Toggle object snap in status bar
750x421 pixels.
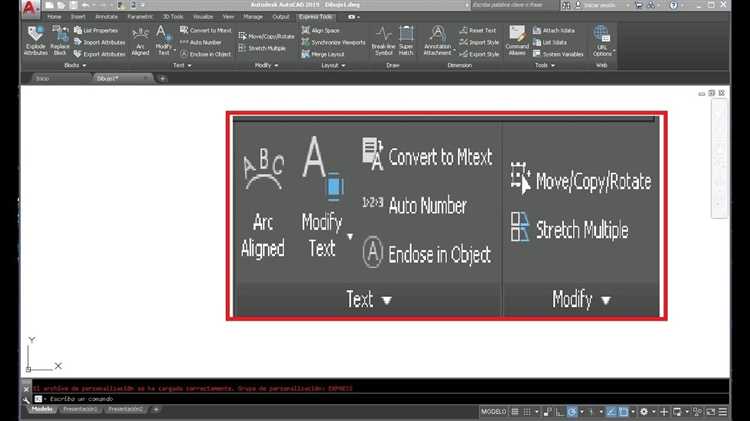coord(623,411)
